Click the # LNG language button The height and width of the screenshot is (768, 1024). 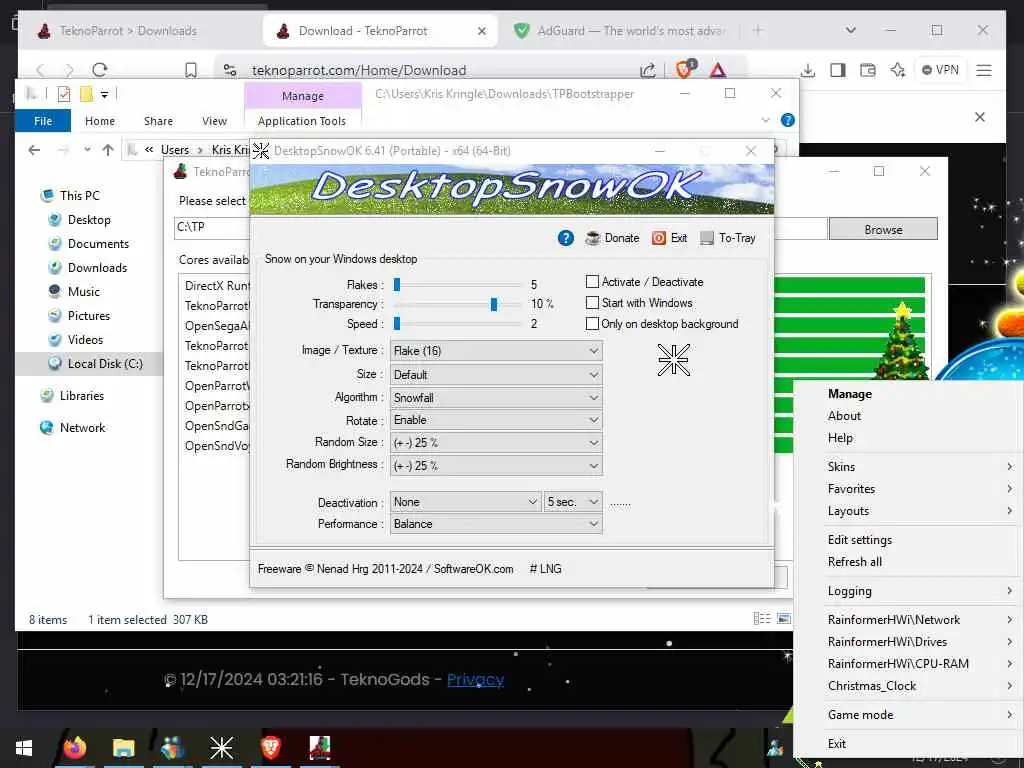tap(545, 569)
